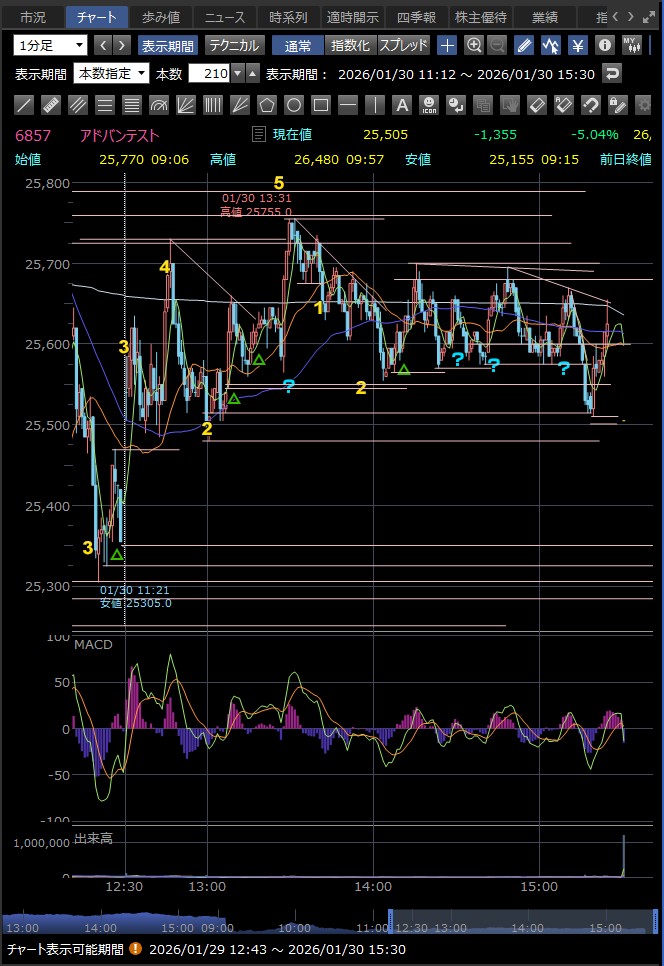Click the chart period navigator bar at bottom
The image size is (664, 966).
click(x=330, y=924)
